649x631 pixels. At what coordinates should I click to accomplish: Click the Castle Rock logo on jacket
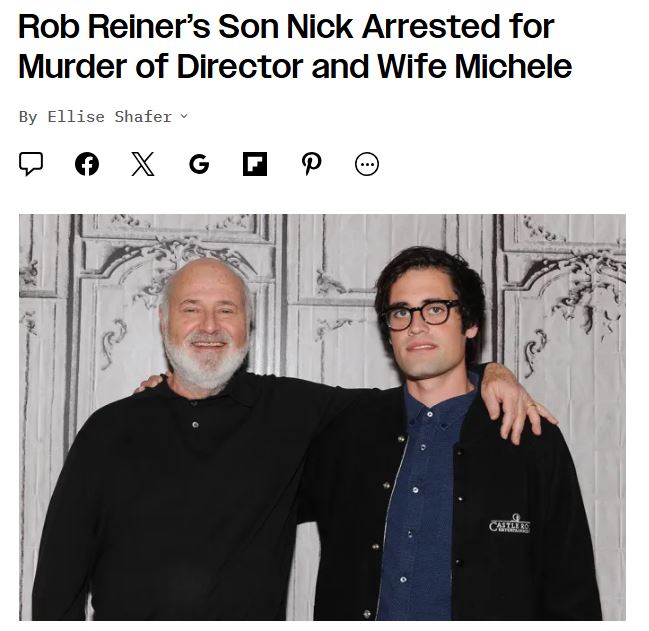point(509,525)
